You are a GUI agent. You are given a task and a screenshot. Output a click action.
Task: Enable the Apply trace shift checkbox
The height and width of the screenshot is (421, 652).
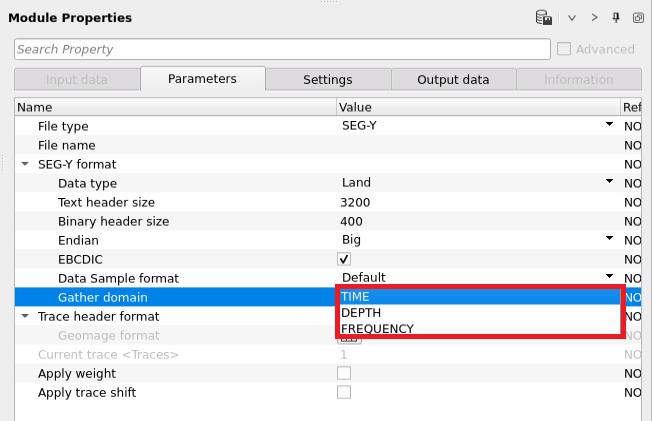pyautogui.click(x=344, y=392)
